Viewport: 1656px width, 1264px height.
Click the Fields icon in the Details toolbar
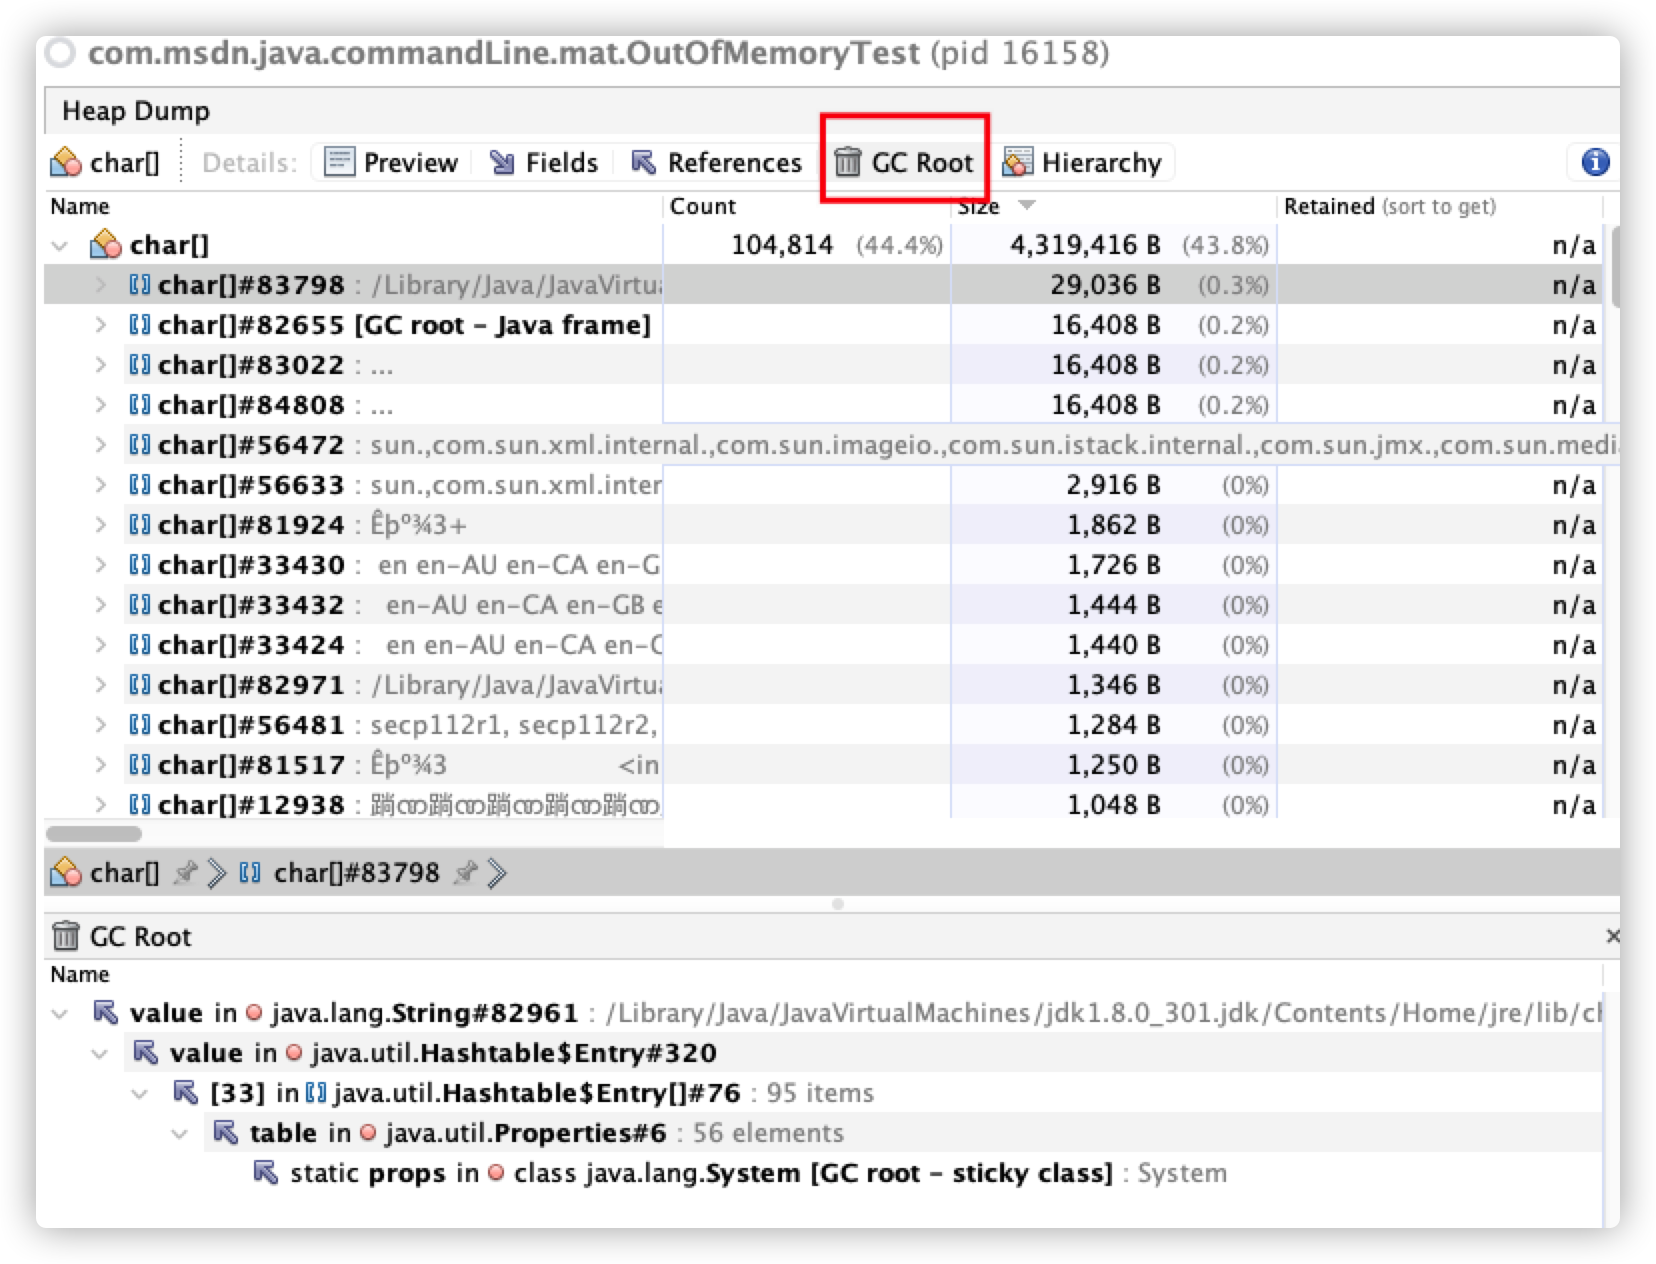[x=503, y=162]
